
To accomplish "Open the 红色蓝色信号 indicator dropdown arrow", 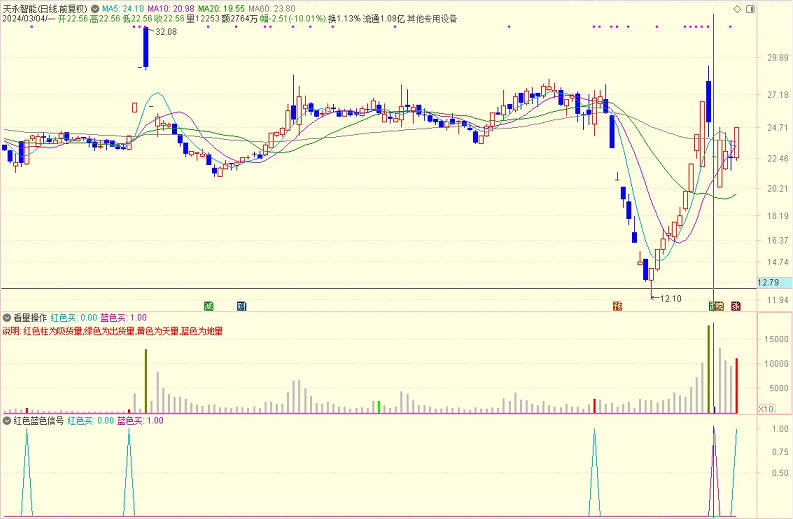I will (x=7, y=420).
